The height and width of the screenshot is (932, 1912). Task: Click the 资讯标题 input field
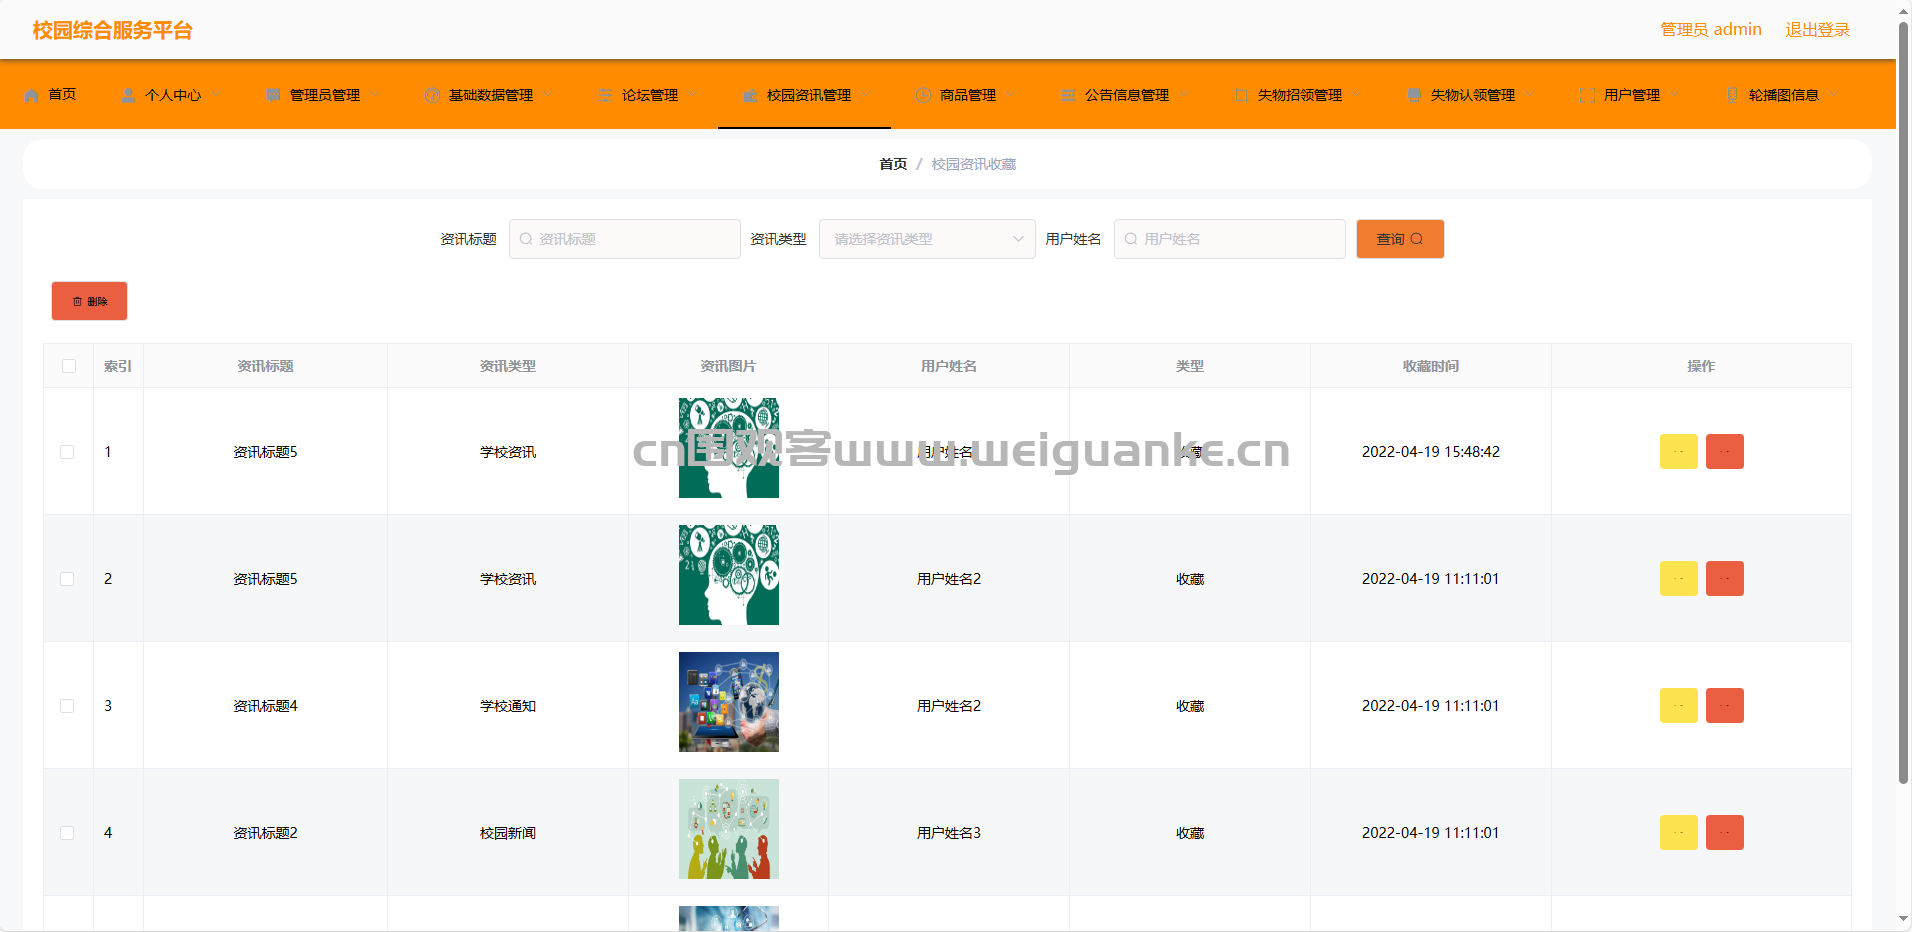(x=625, y=239)
